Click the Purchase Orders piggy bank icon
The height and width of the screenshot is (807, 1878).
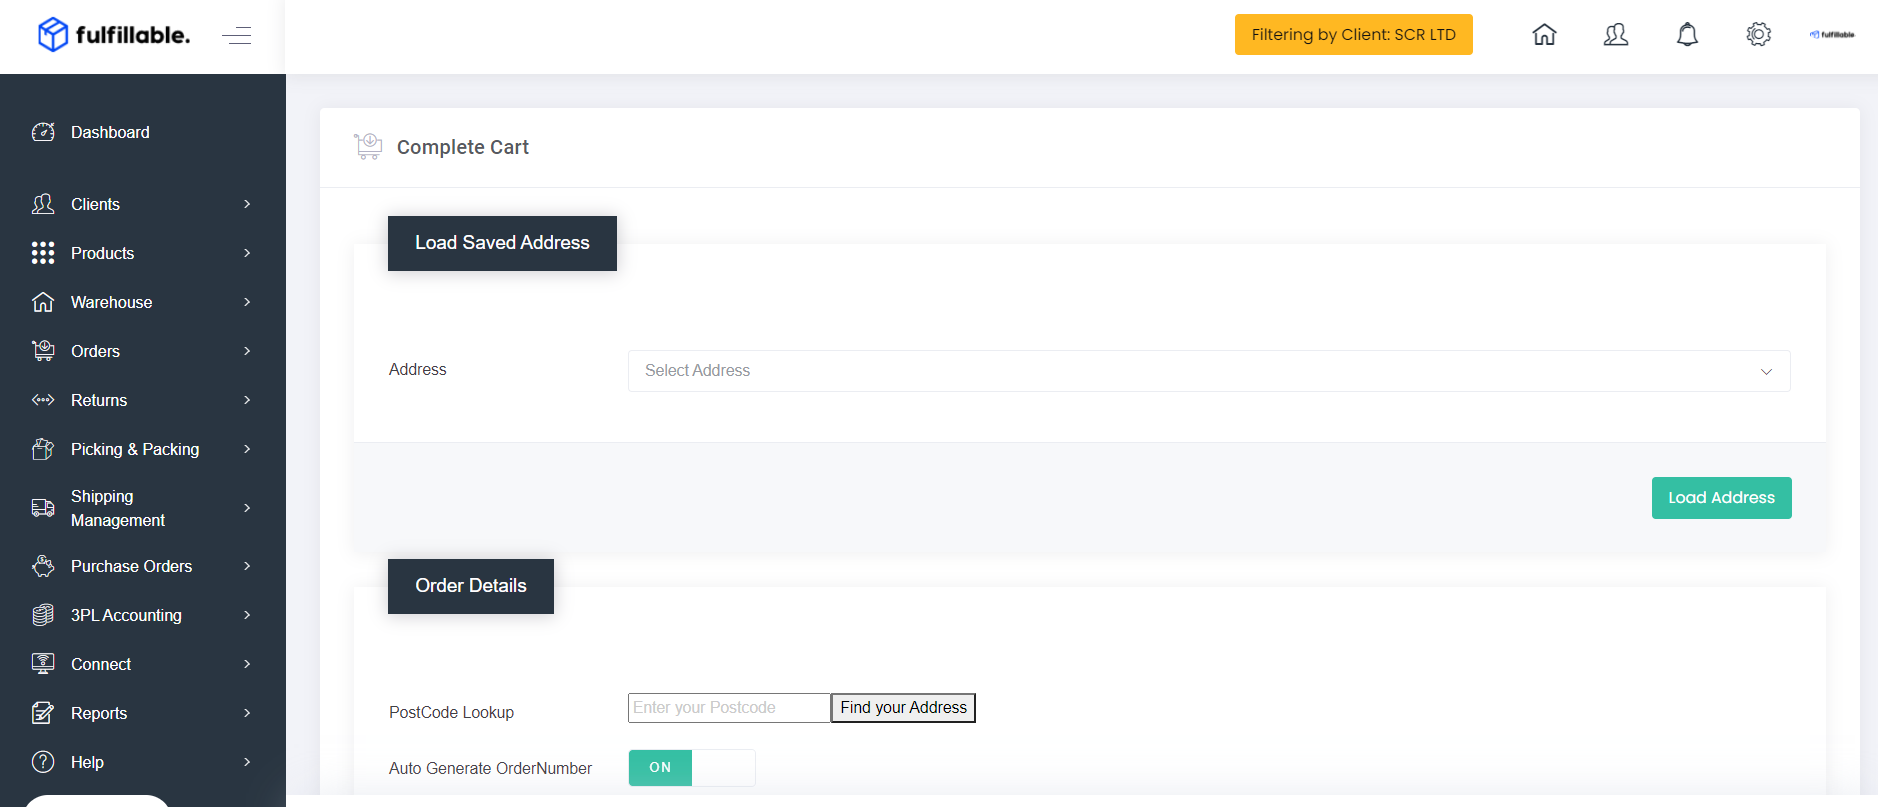43,566
